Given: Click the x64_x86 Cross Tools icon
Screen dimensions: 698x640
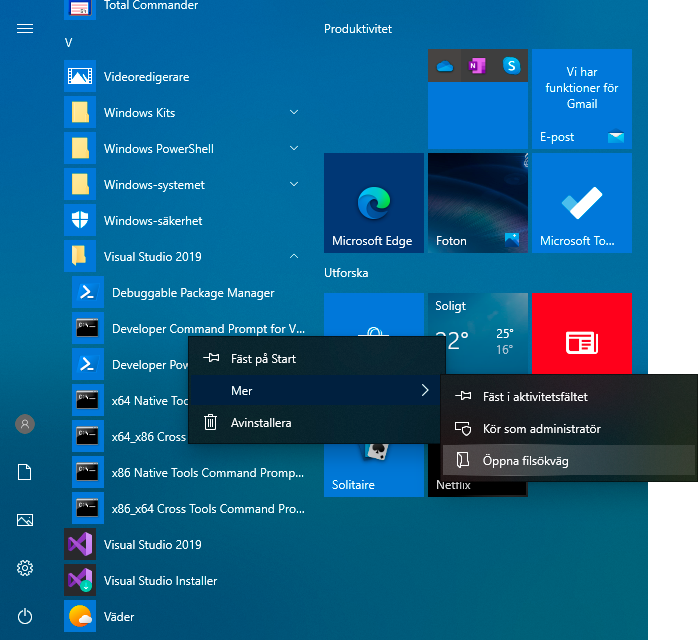Looking at the screenshot, I should (x=88, y=436).
